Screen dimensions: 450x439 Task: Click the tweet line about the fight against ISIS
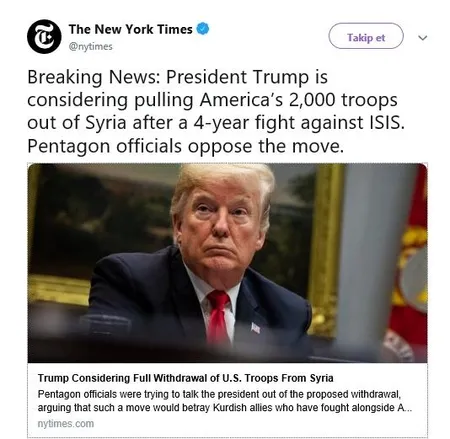tap(216, 123)
